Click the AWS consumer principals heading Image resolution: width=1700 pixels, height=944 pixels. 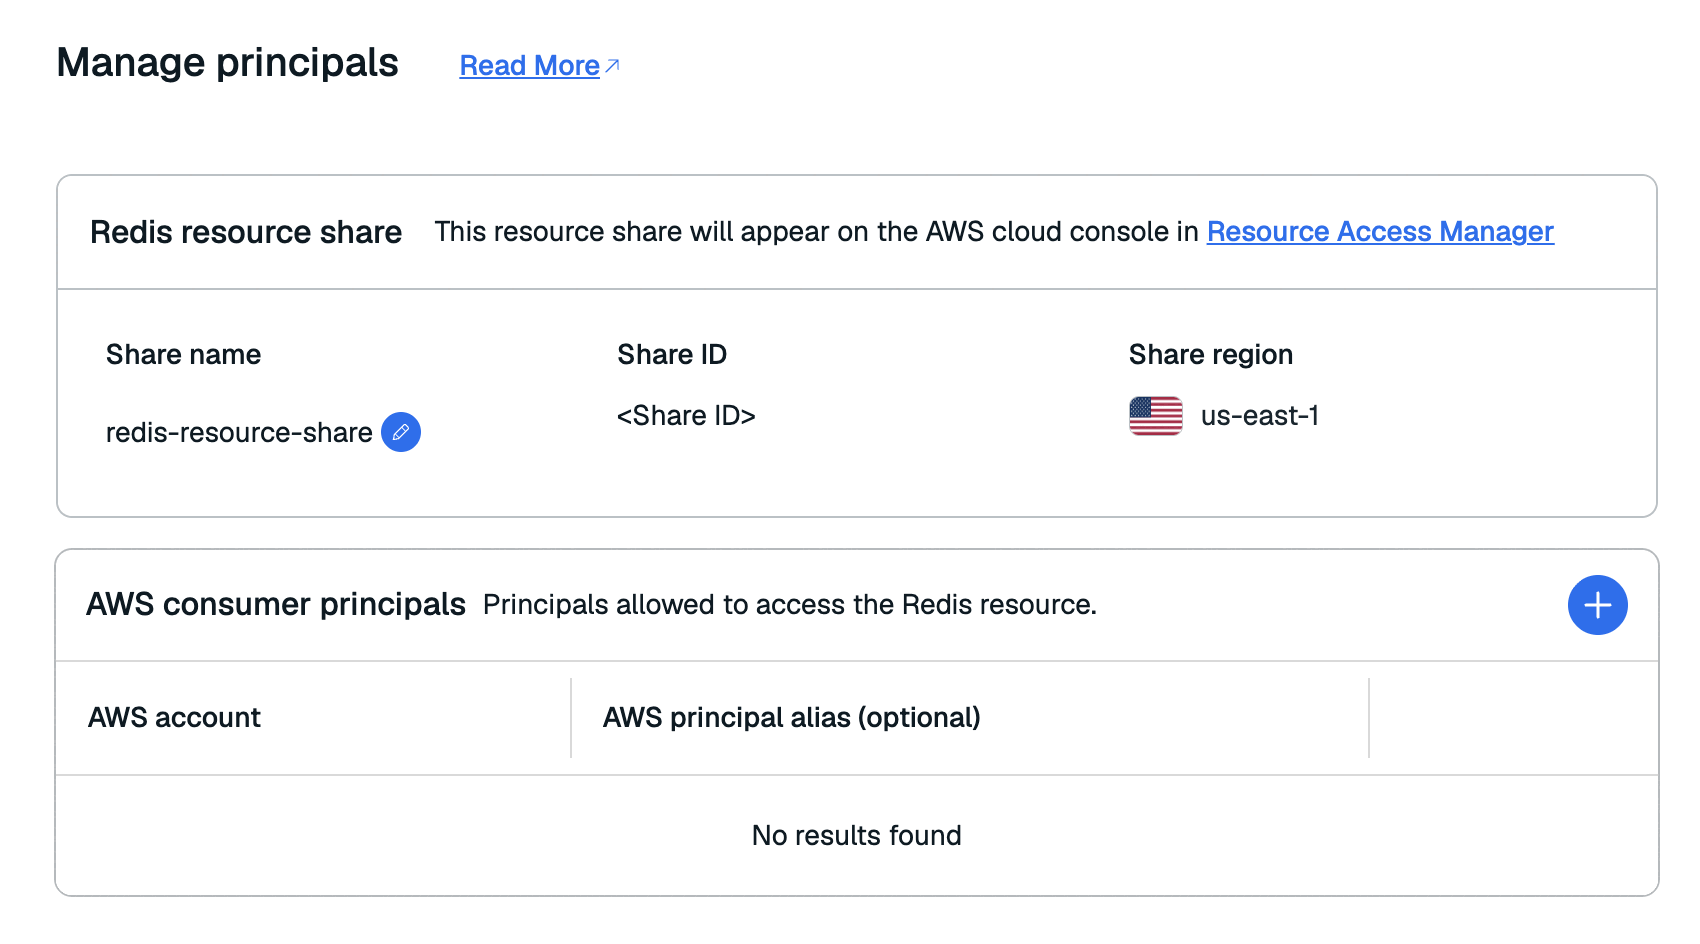(x=276, y=605)
